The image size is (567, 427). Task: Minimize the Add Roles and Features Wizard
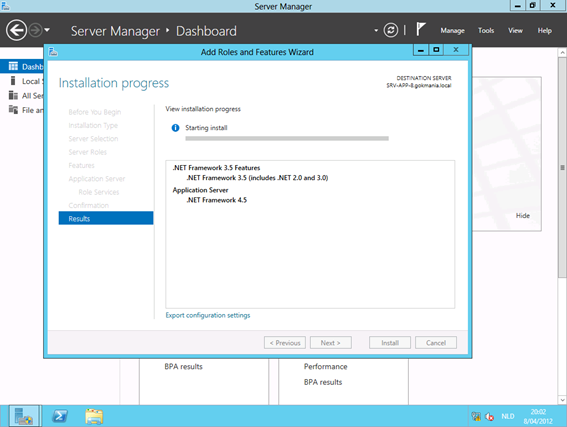[x=421, y=50]
